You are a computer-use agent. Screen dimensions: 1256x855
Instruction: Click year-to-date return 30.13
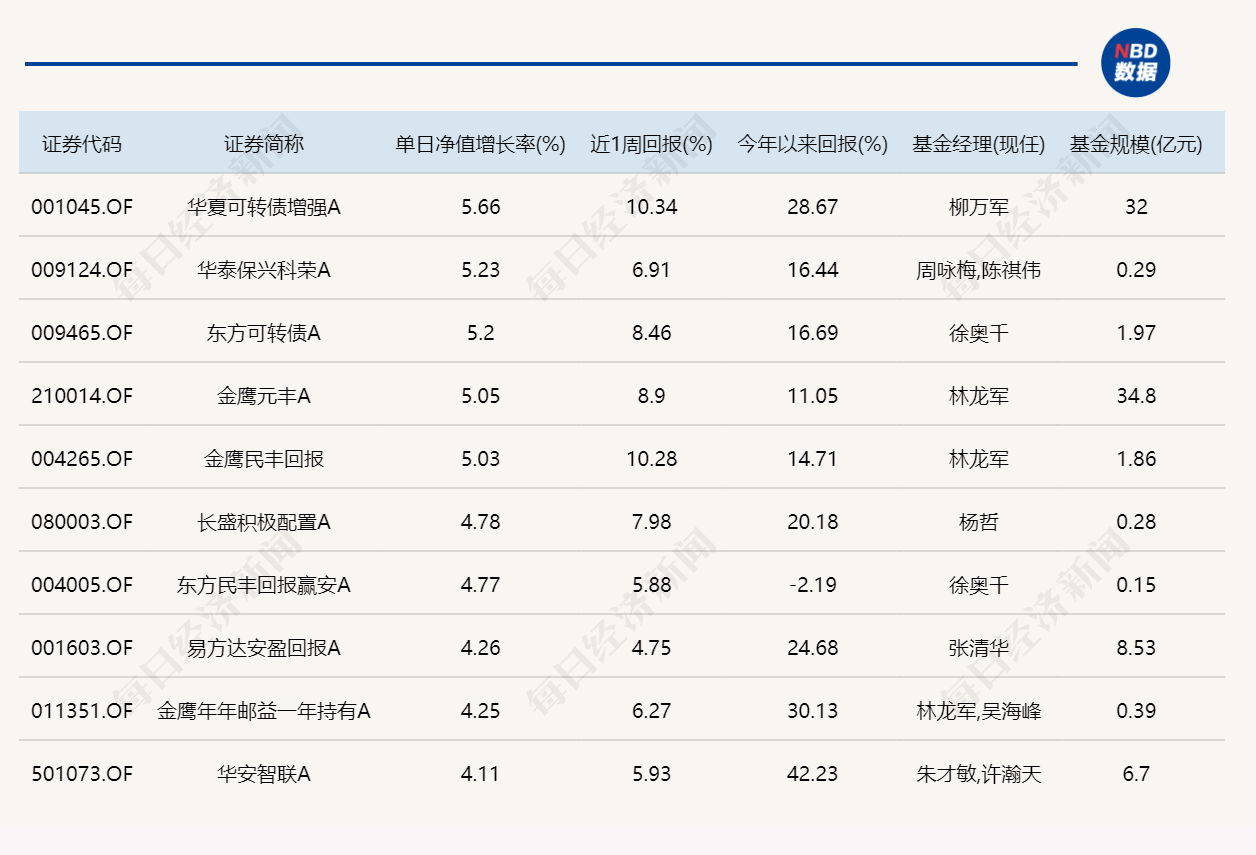pos(813,711)
